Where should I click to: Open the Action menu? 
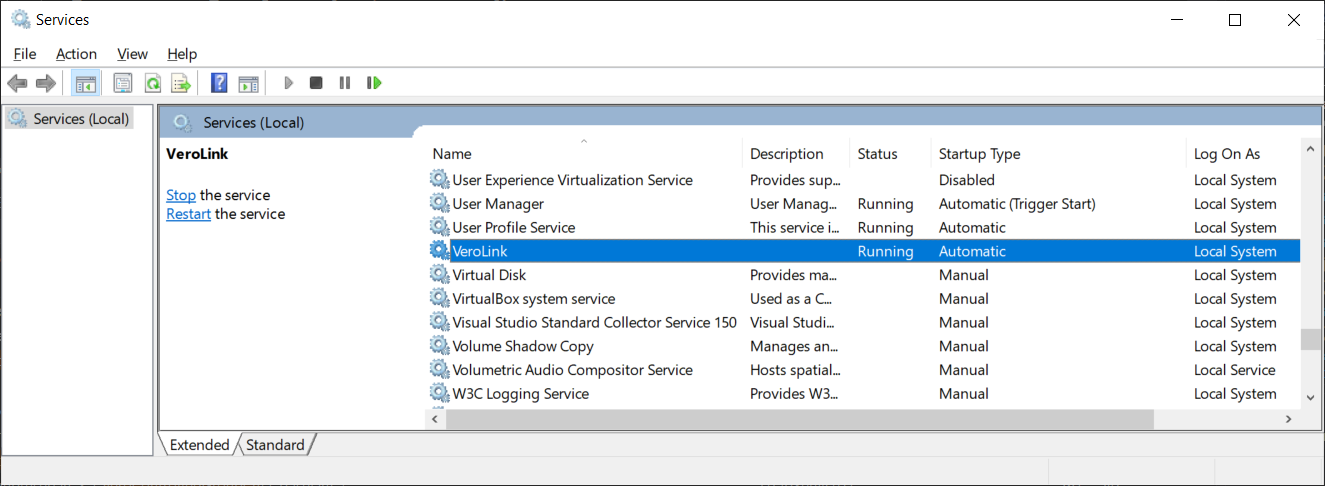[76, 54]
